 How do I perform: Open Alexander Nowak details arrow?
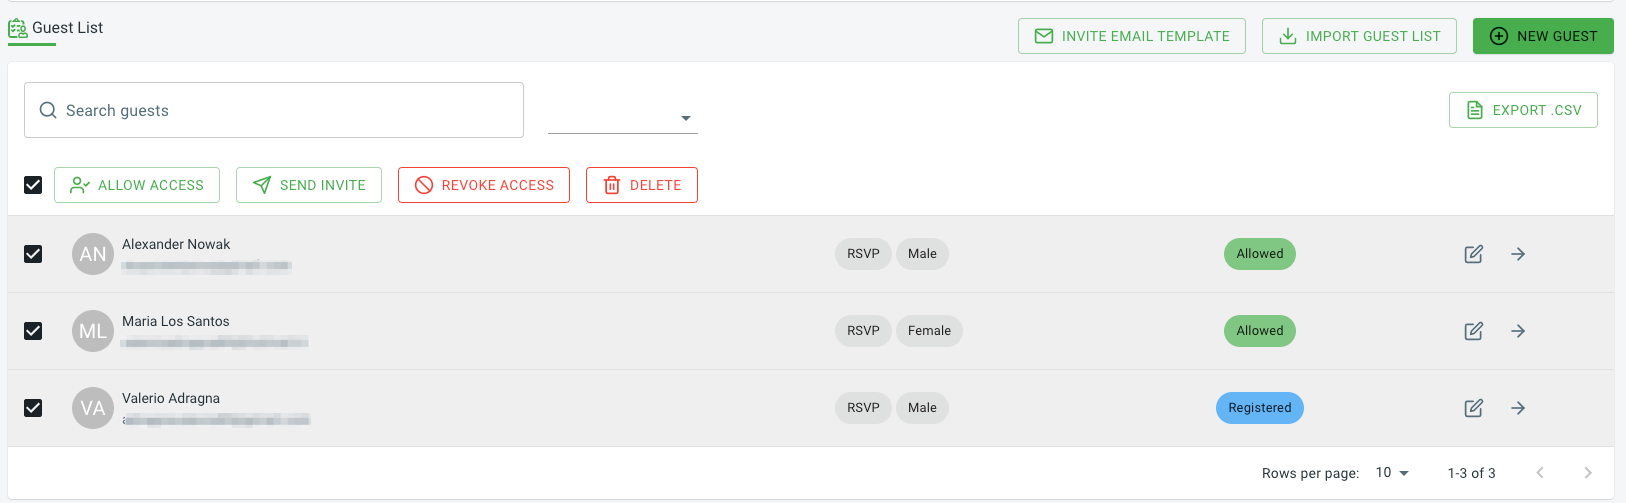(x=1518, y=254)
